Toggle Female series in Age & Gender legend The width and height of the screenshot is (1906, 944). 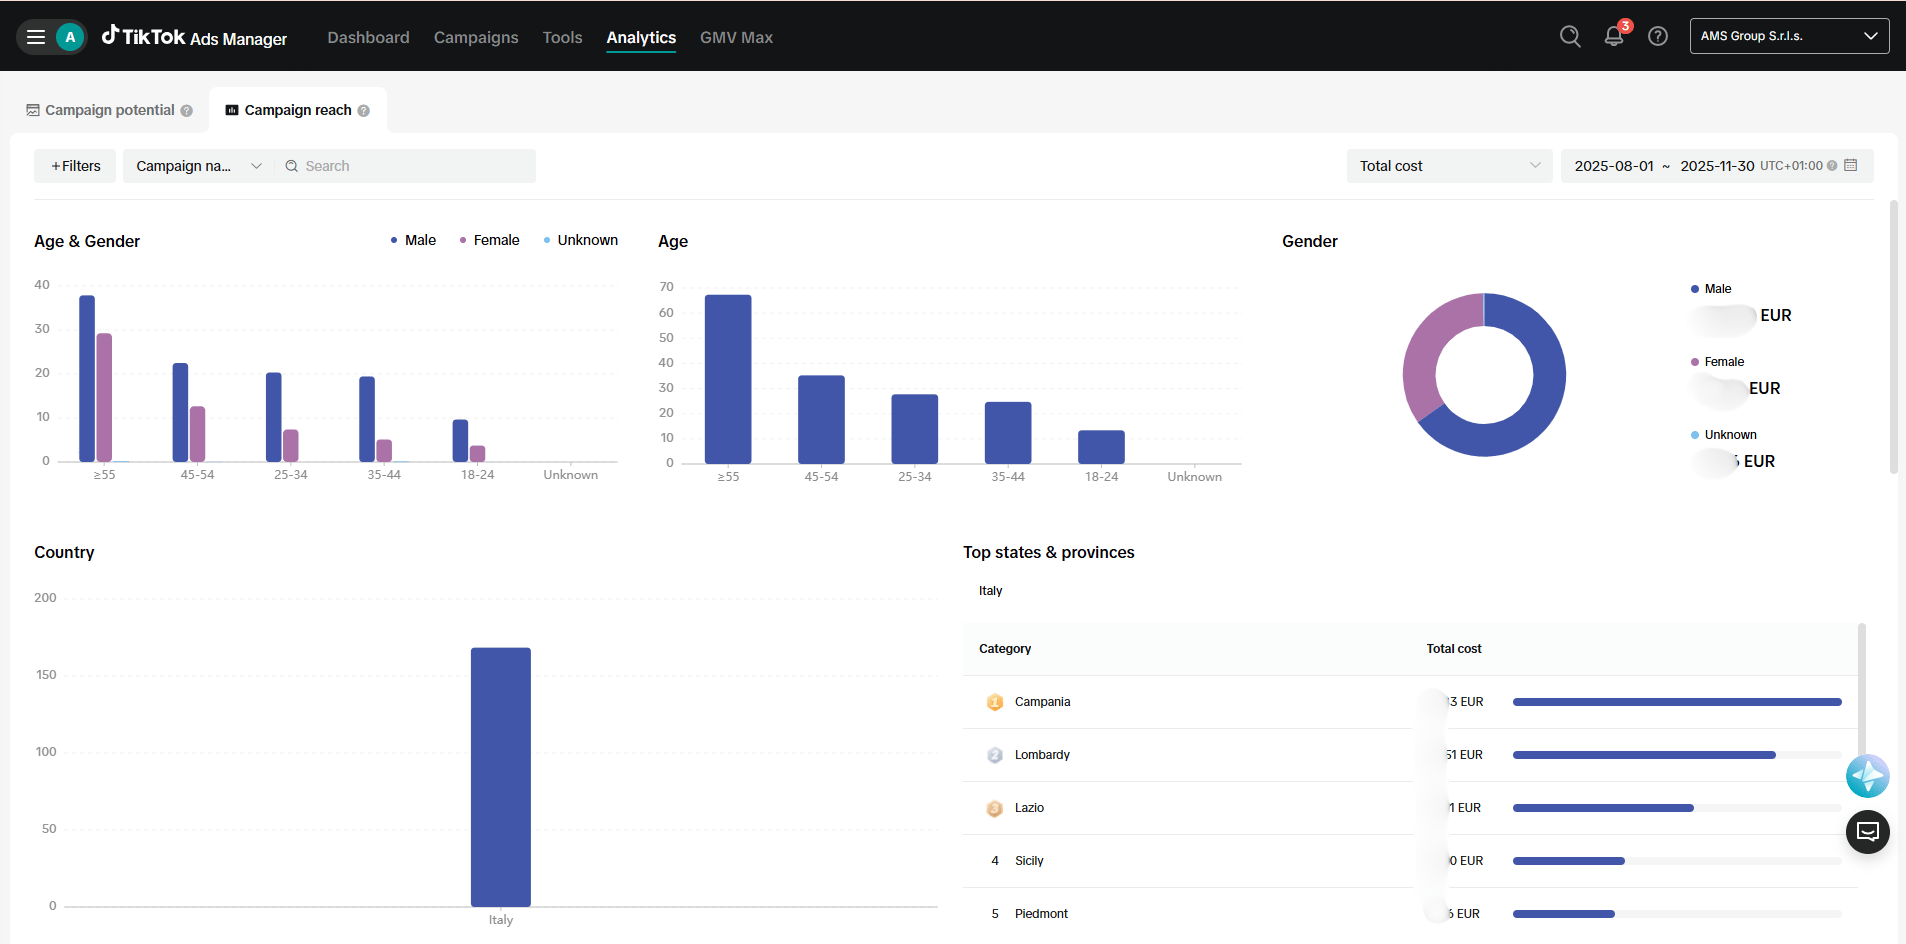tap(489, 240)
